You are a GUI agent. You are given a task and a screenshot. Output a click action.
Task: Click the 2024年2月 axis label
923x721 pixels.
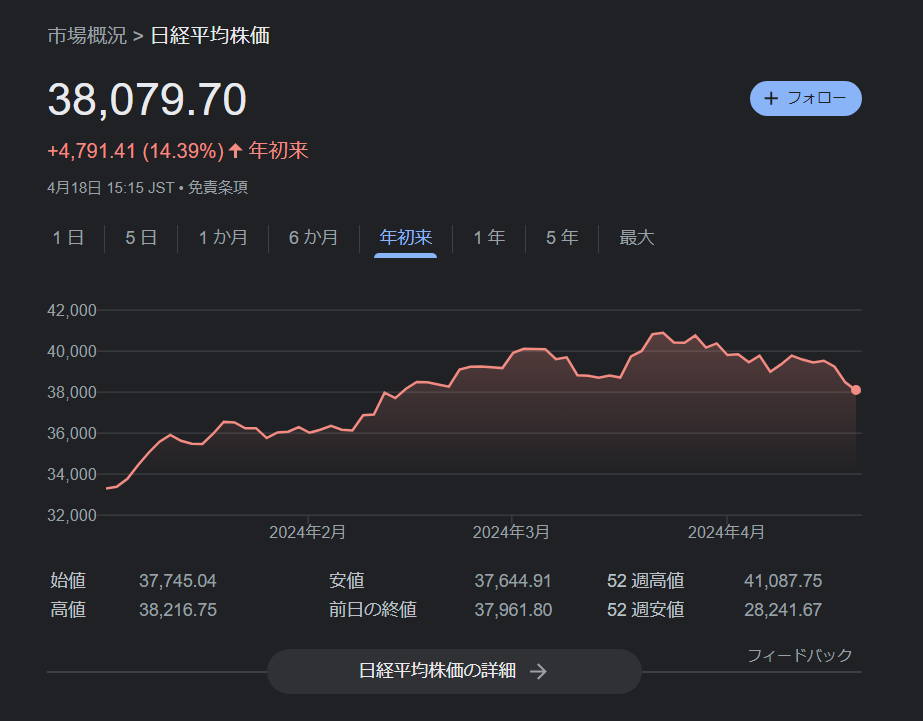point(307,532)
